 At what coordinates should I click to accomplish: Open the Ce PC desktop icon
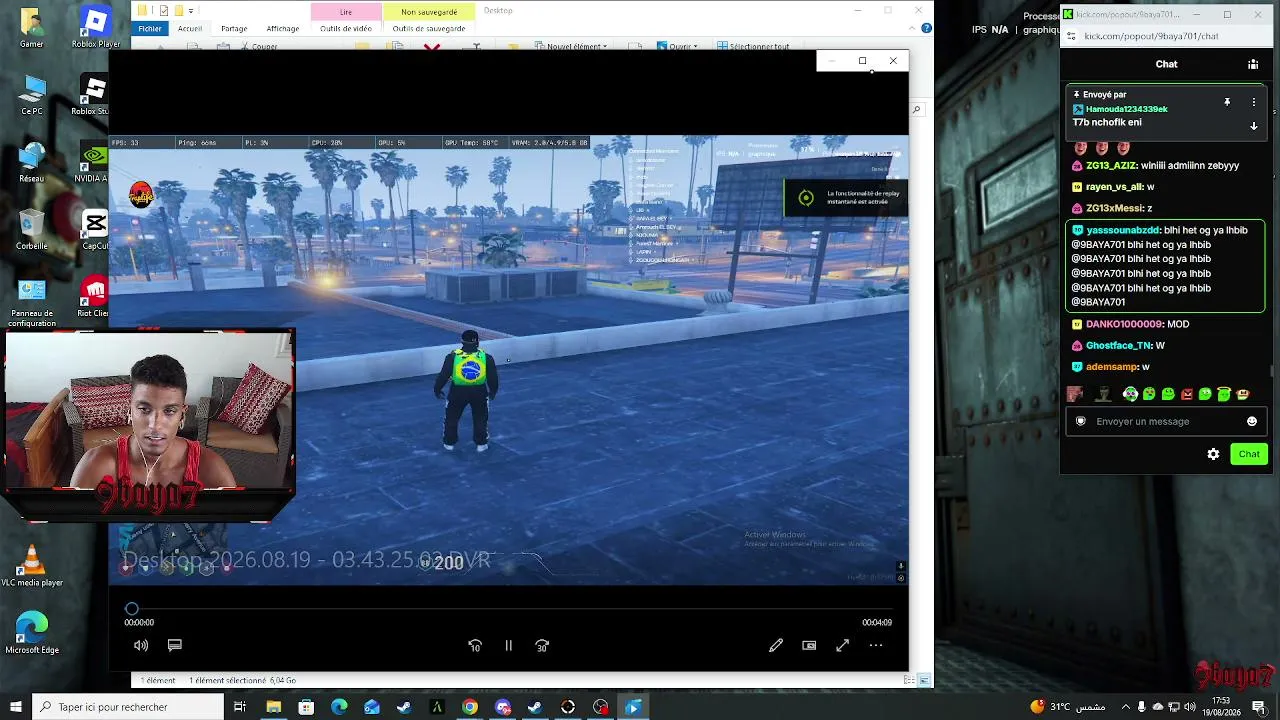point(32,95)
